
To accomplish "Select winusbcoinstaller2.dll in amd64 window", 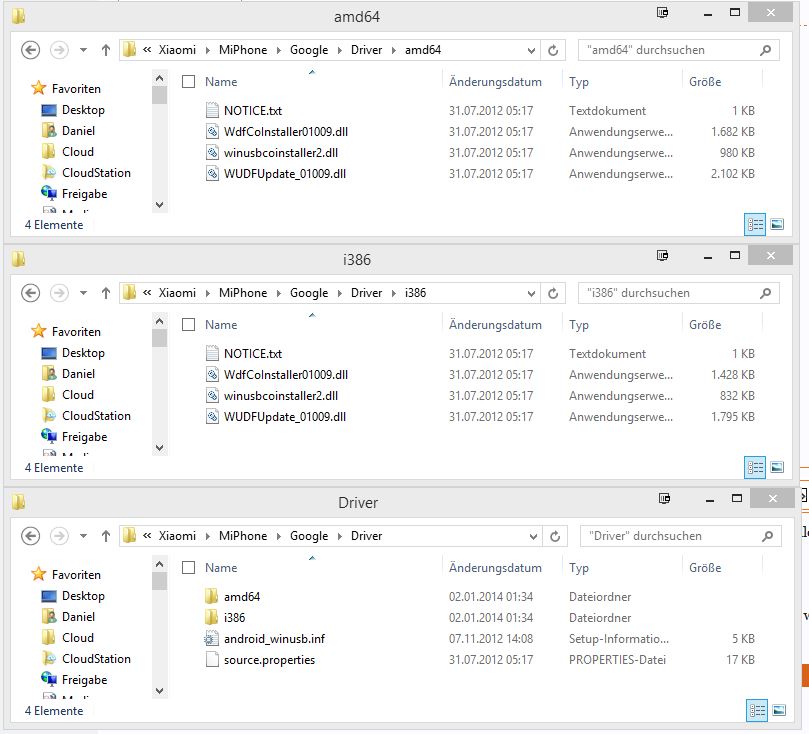I will tap(281, 153).
